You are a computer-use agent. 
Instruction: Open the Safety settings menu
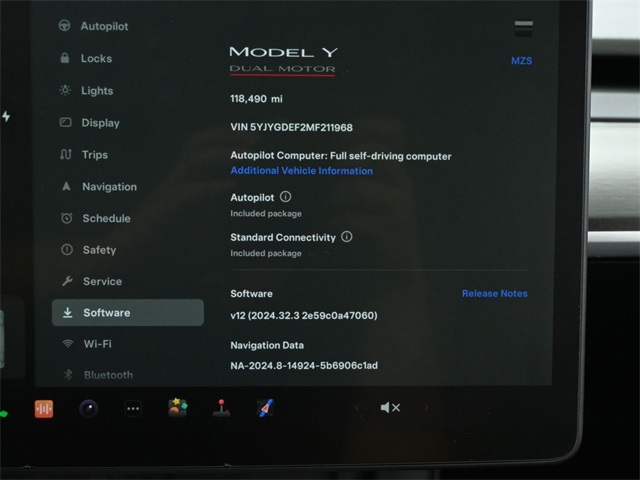(89, 250)
